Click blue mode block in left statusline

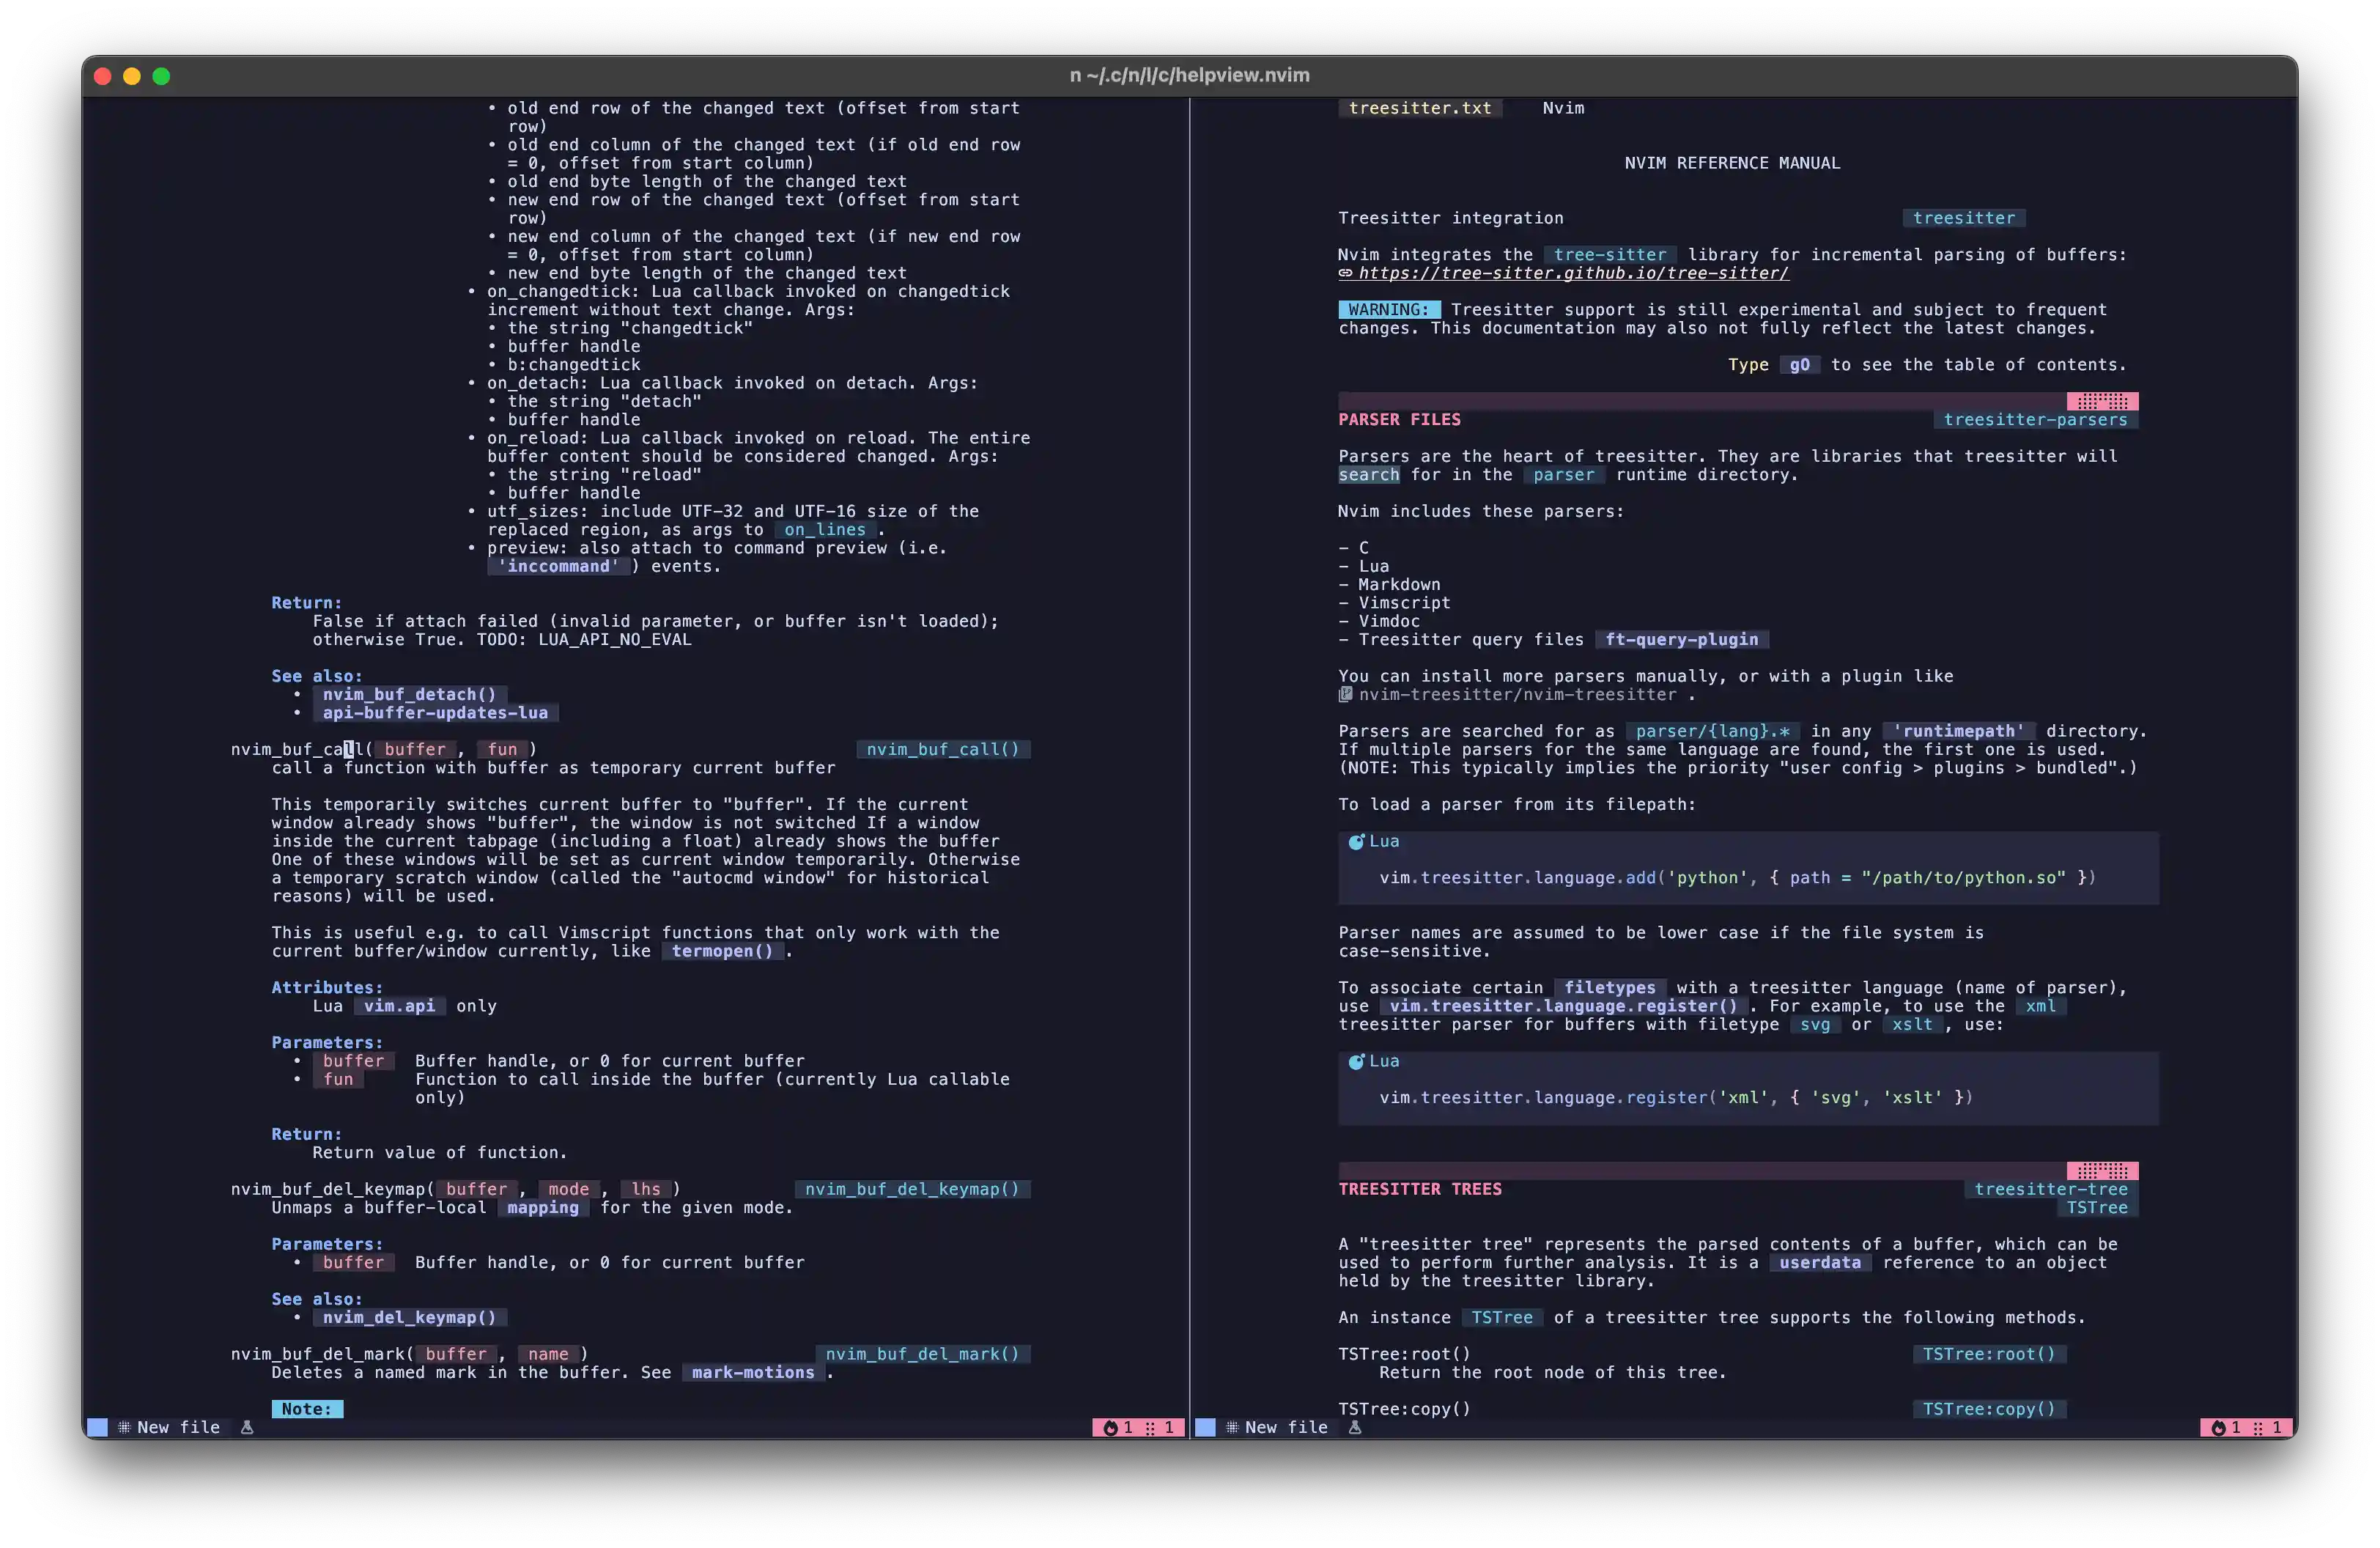click(97, 1427)
